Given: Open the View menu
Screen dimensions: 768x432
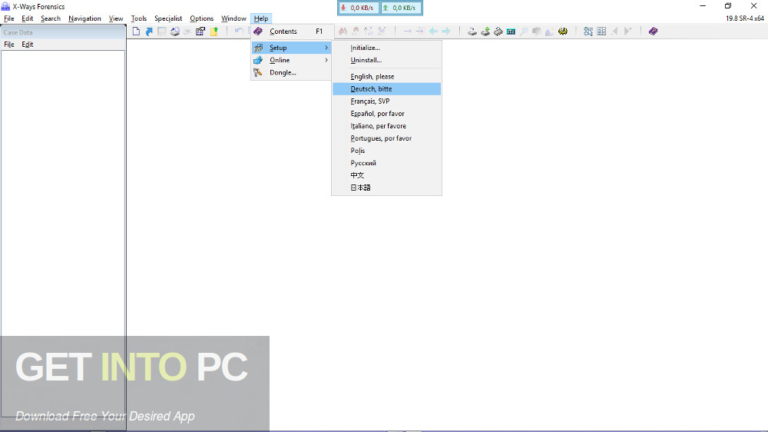Looking at the screenshot, I should (116, 19).
